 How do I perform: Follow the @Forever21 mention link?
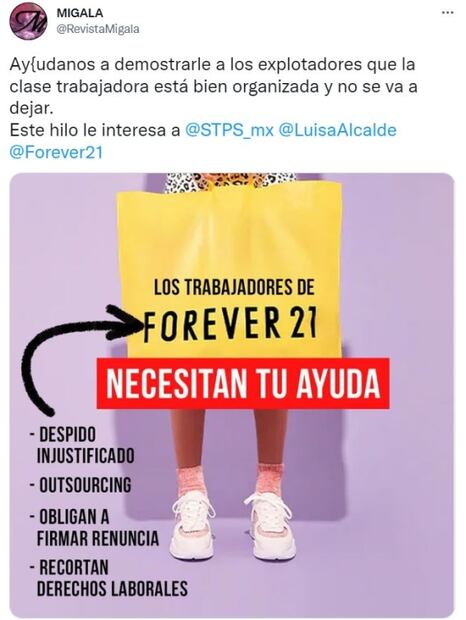pos(56,152)
